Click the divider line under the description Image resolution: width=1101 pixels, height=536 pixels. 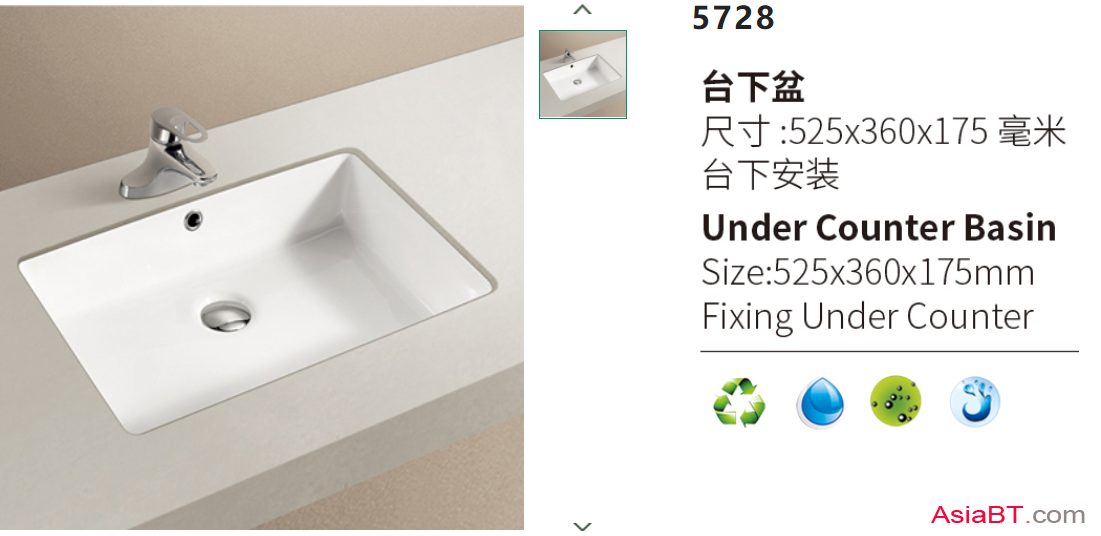pos(890,351)
